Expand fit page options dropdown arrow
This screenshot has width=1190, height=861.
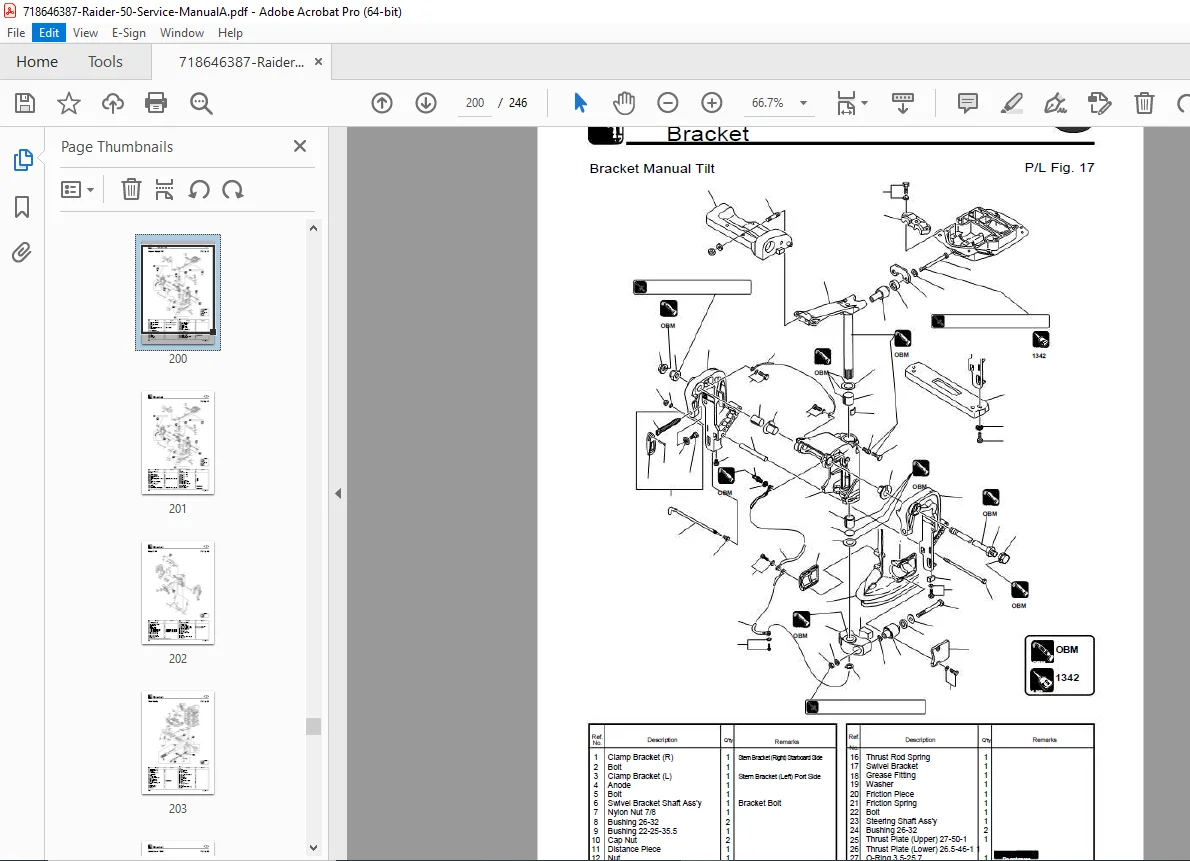(x=864, y=103)
